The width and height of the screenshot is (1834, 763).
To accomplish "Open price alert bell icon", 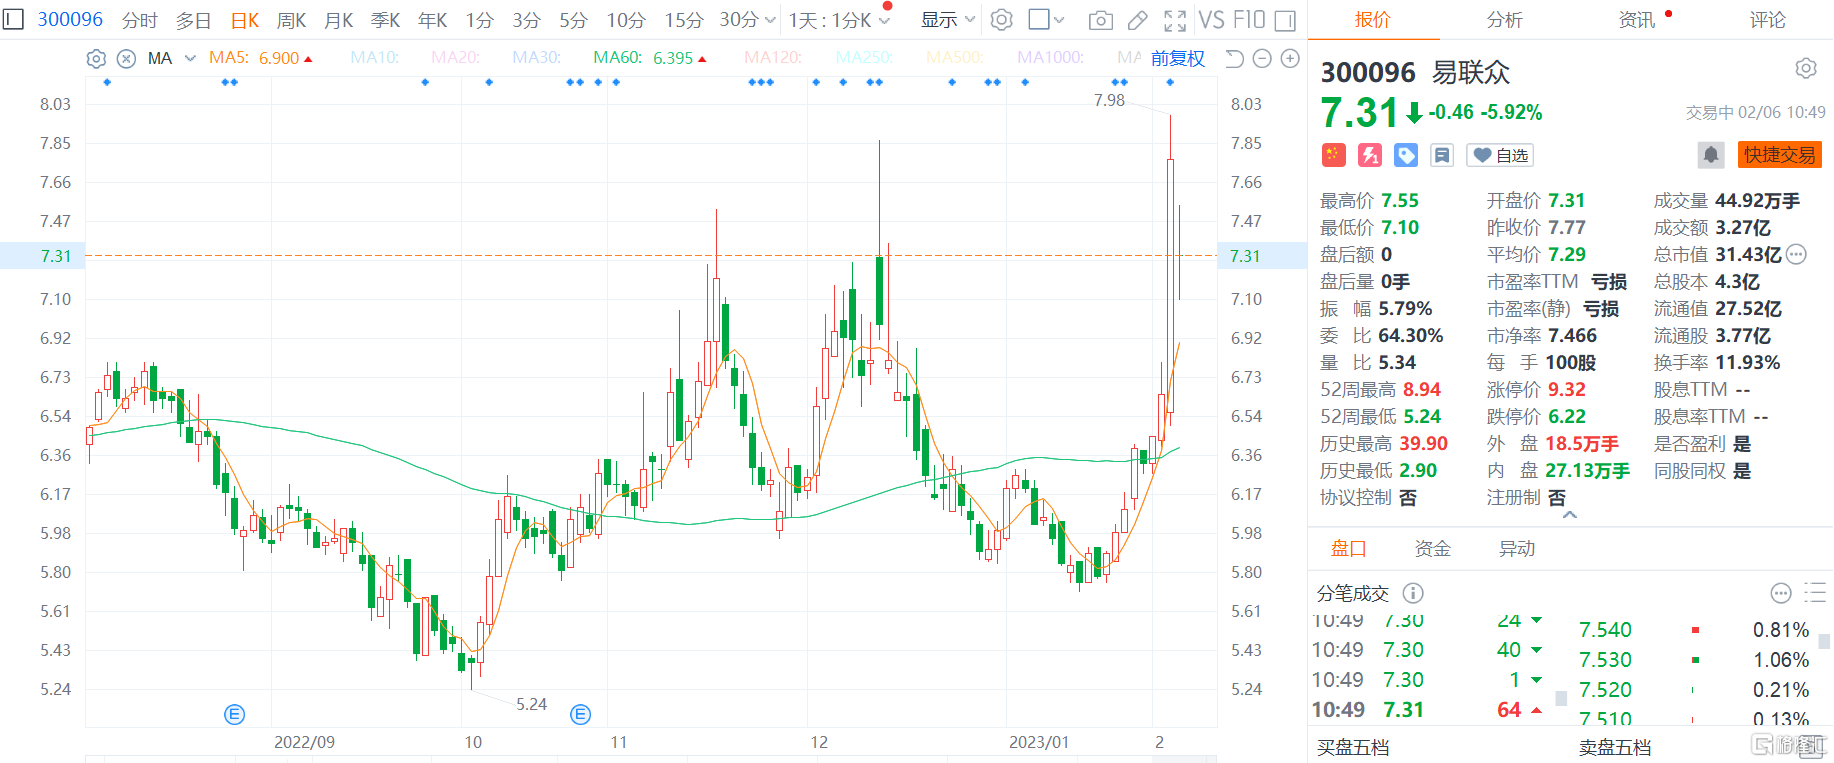I will (x=1711, y=155).
